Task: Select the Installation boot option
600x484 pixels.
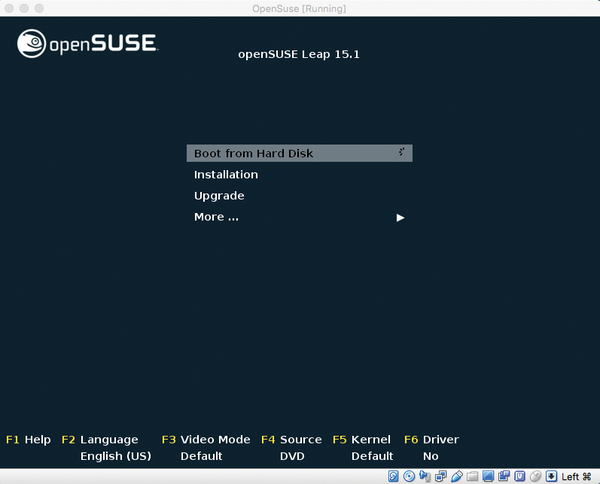Action: [226, 174]
